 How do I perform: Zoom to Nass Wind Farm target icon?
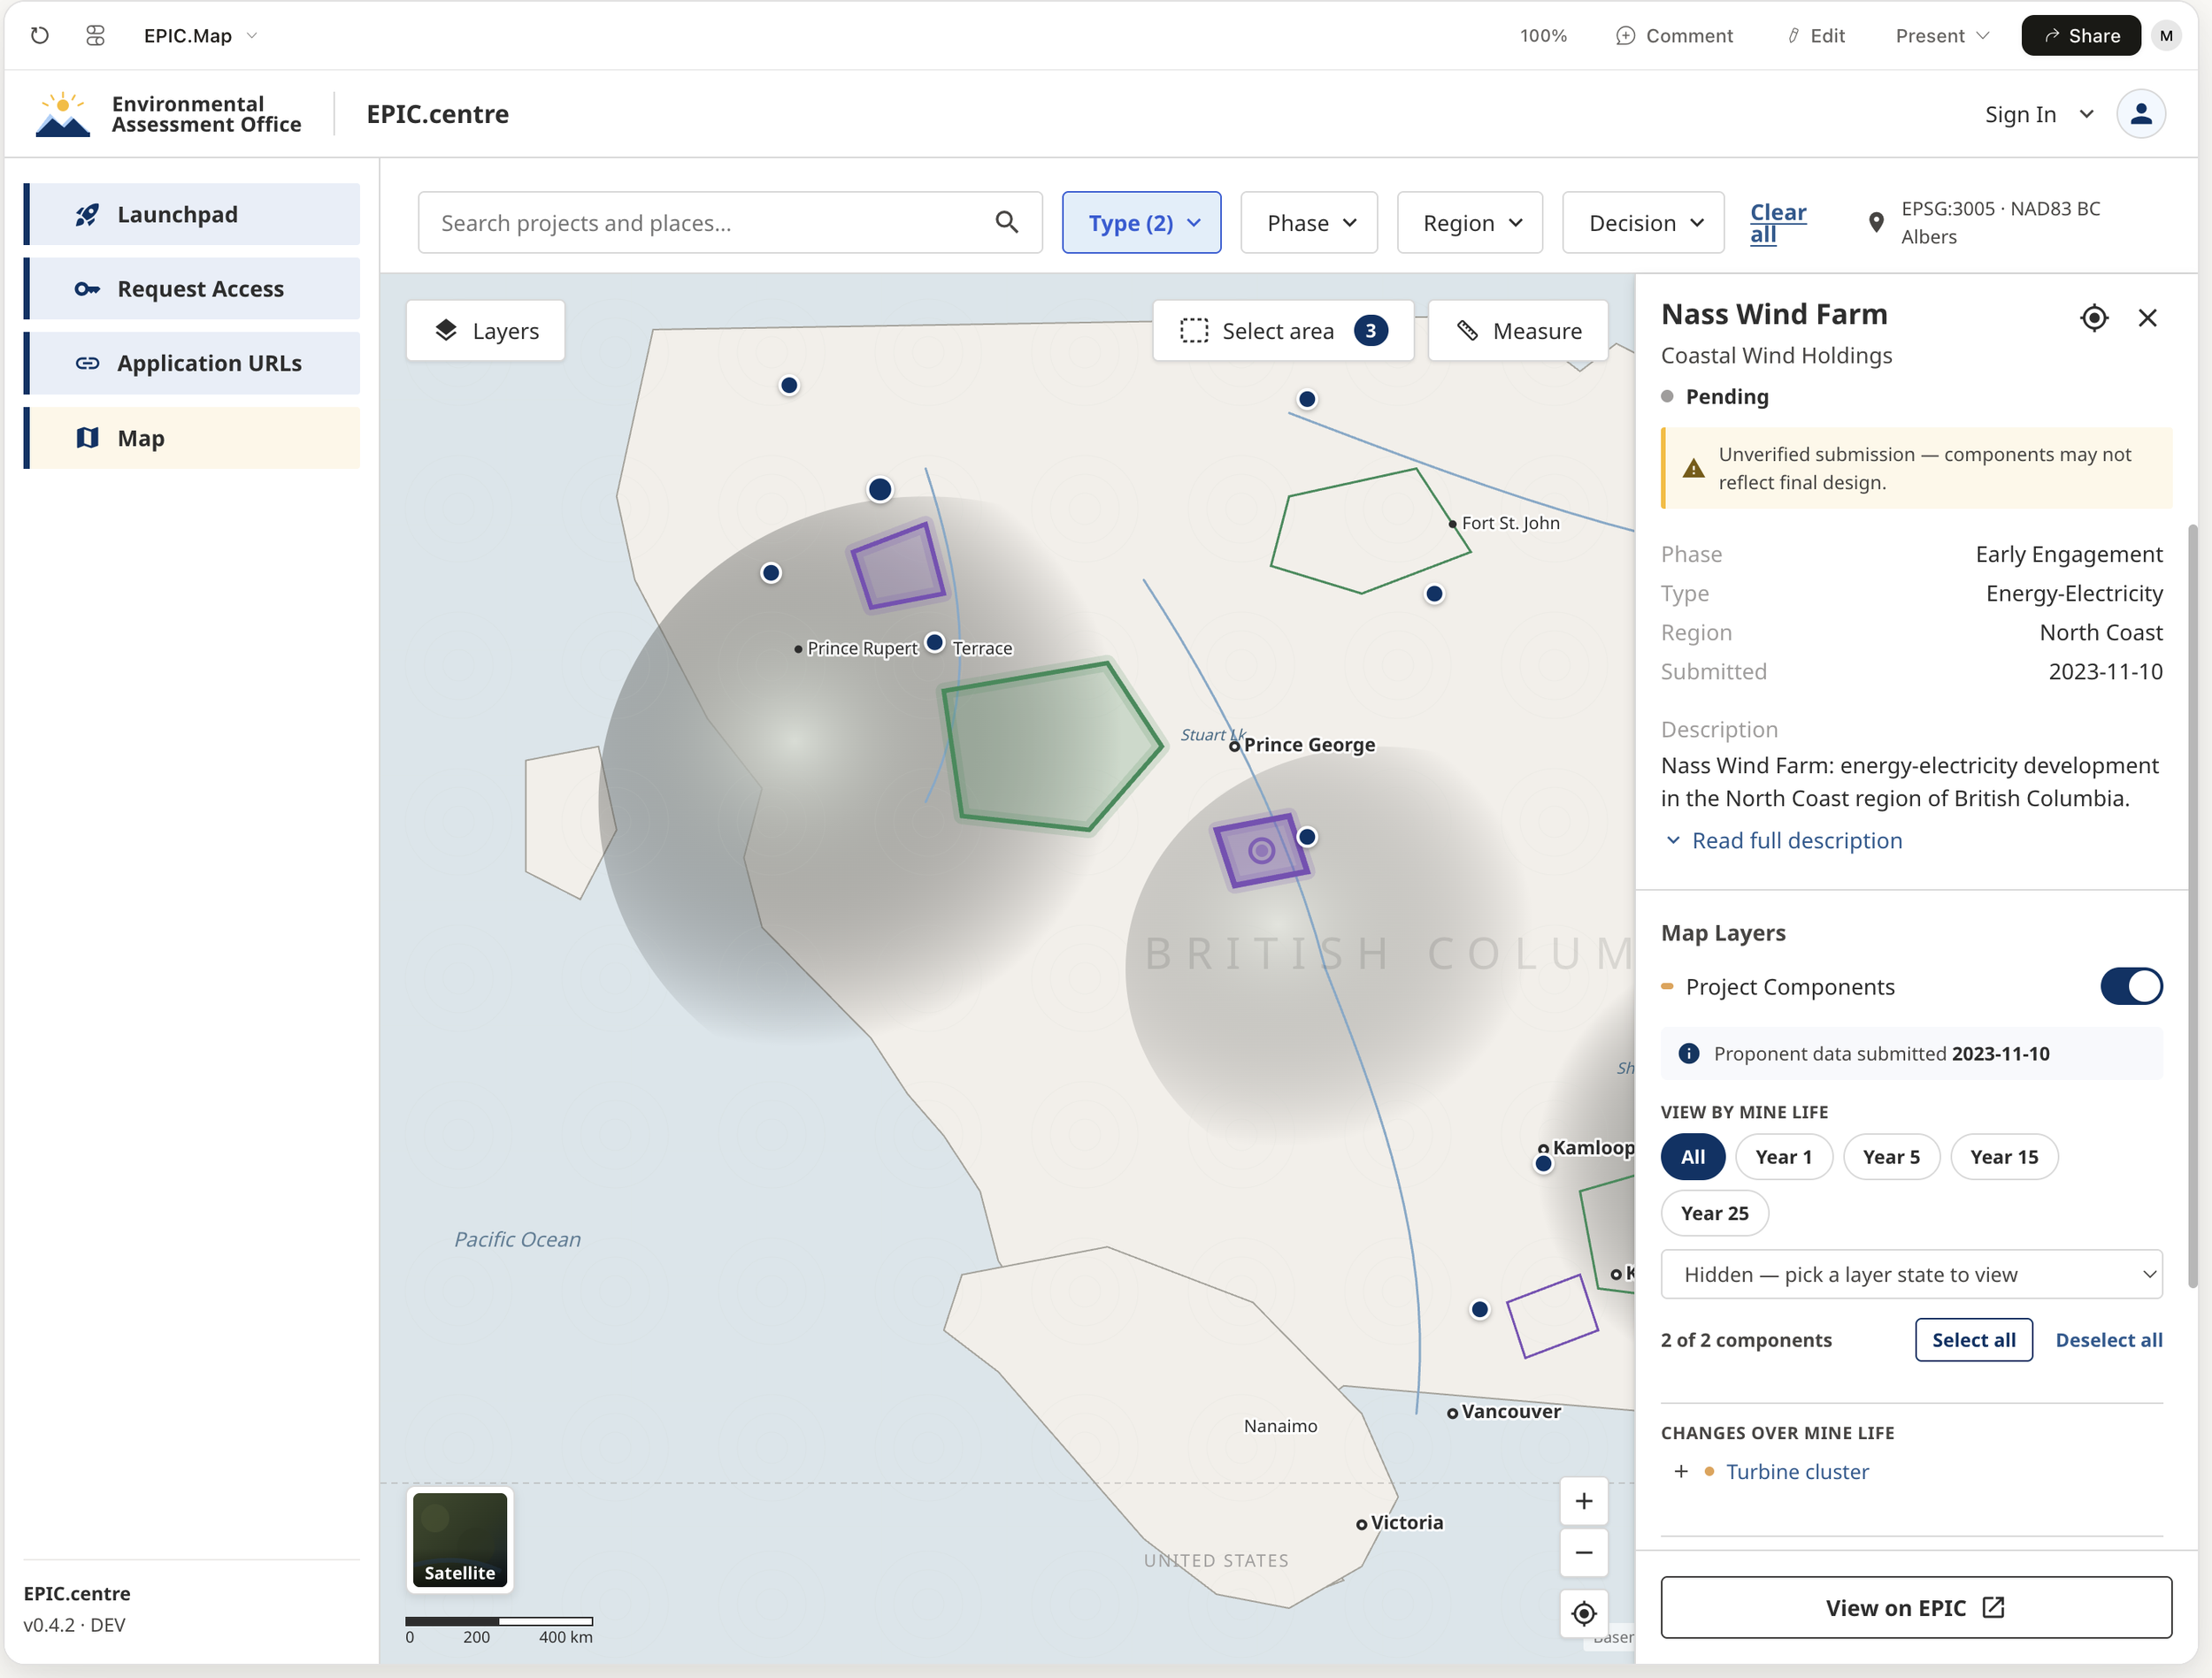pos(2094,318)
